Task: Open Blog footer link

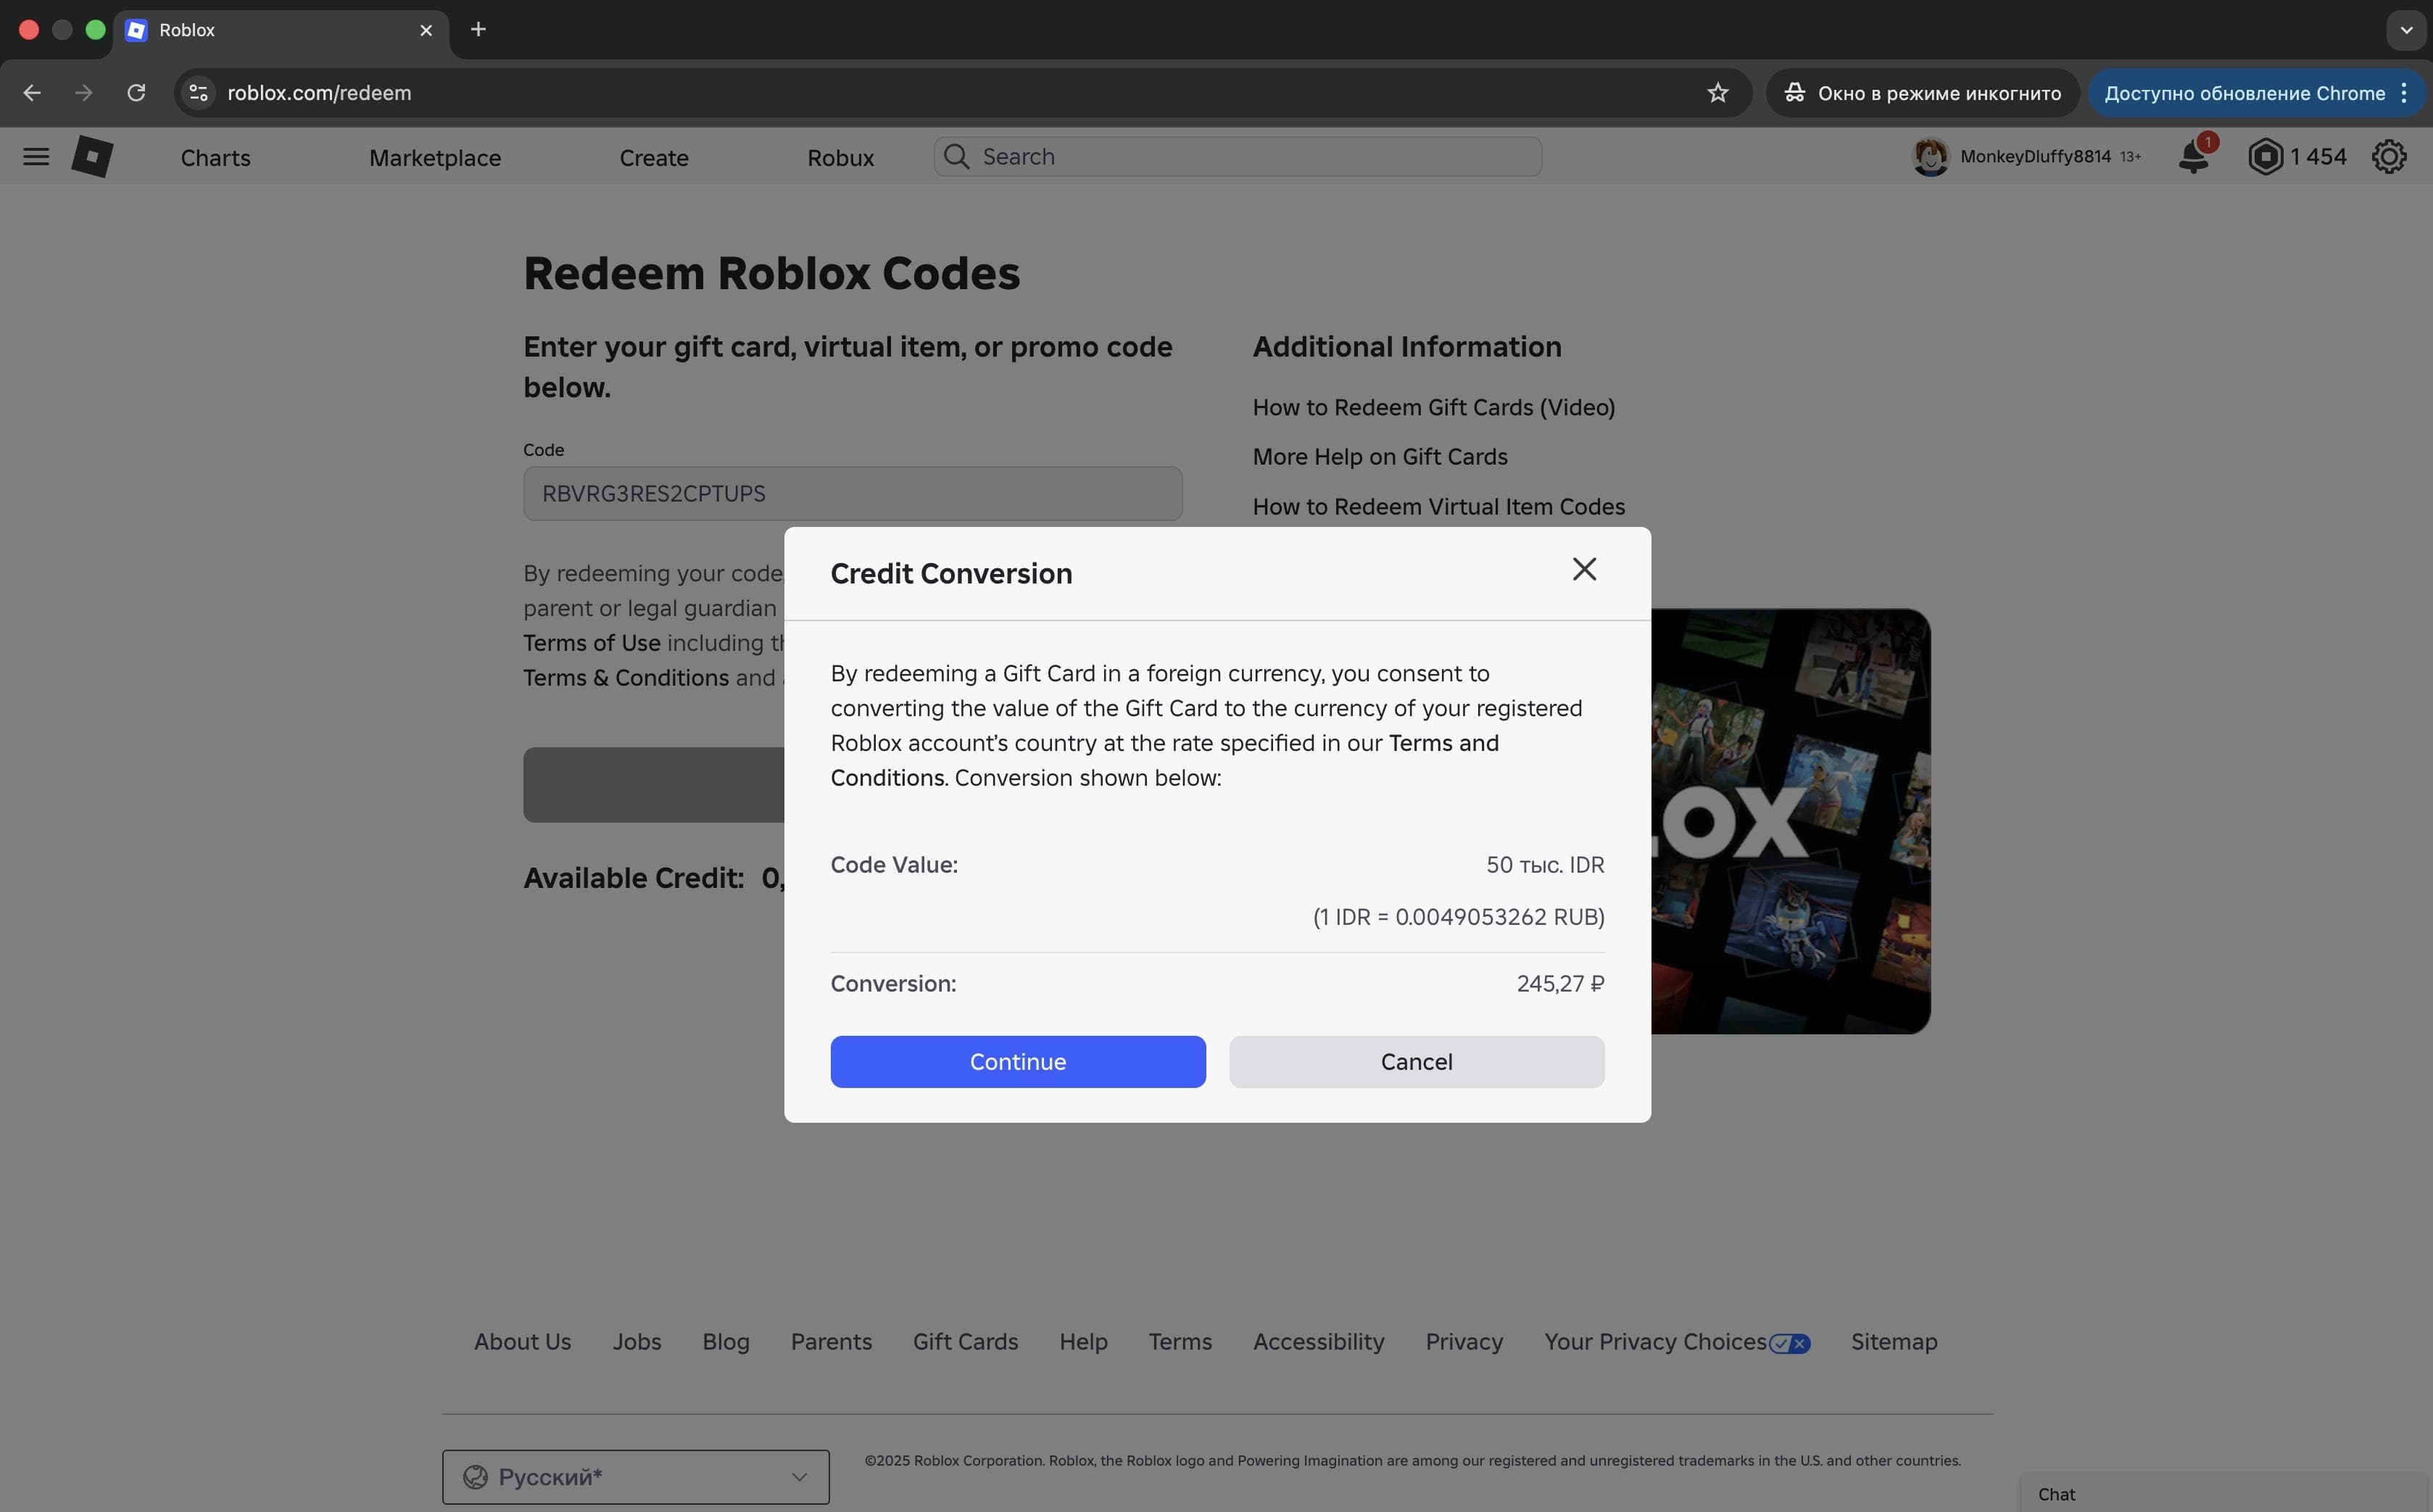Action: [726, 1342]
